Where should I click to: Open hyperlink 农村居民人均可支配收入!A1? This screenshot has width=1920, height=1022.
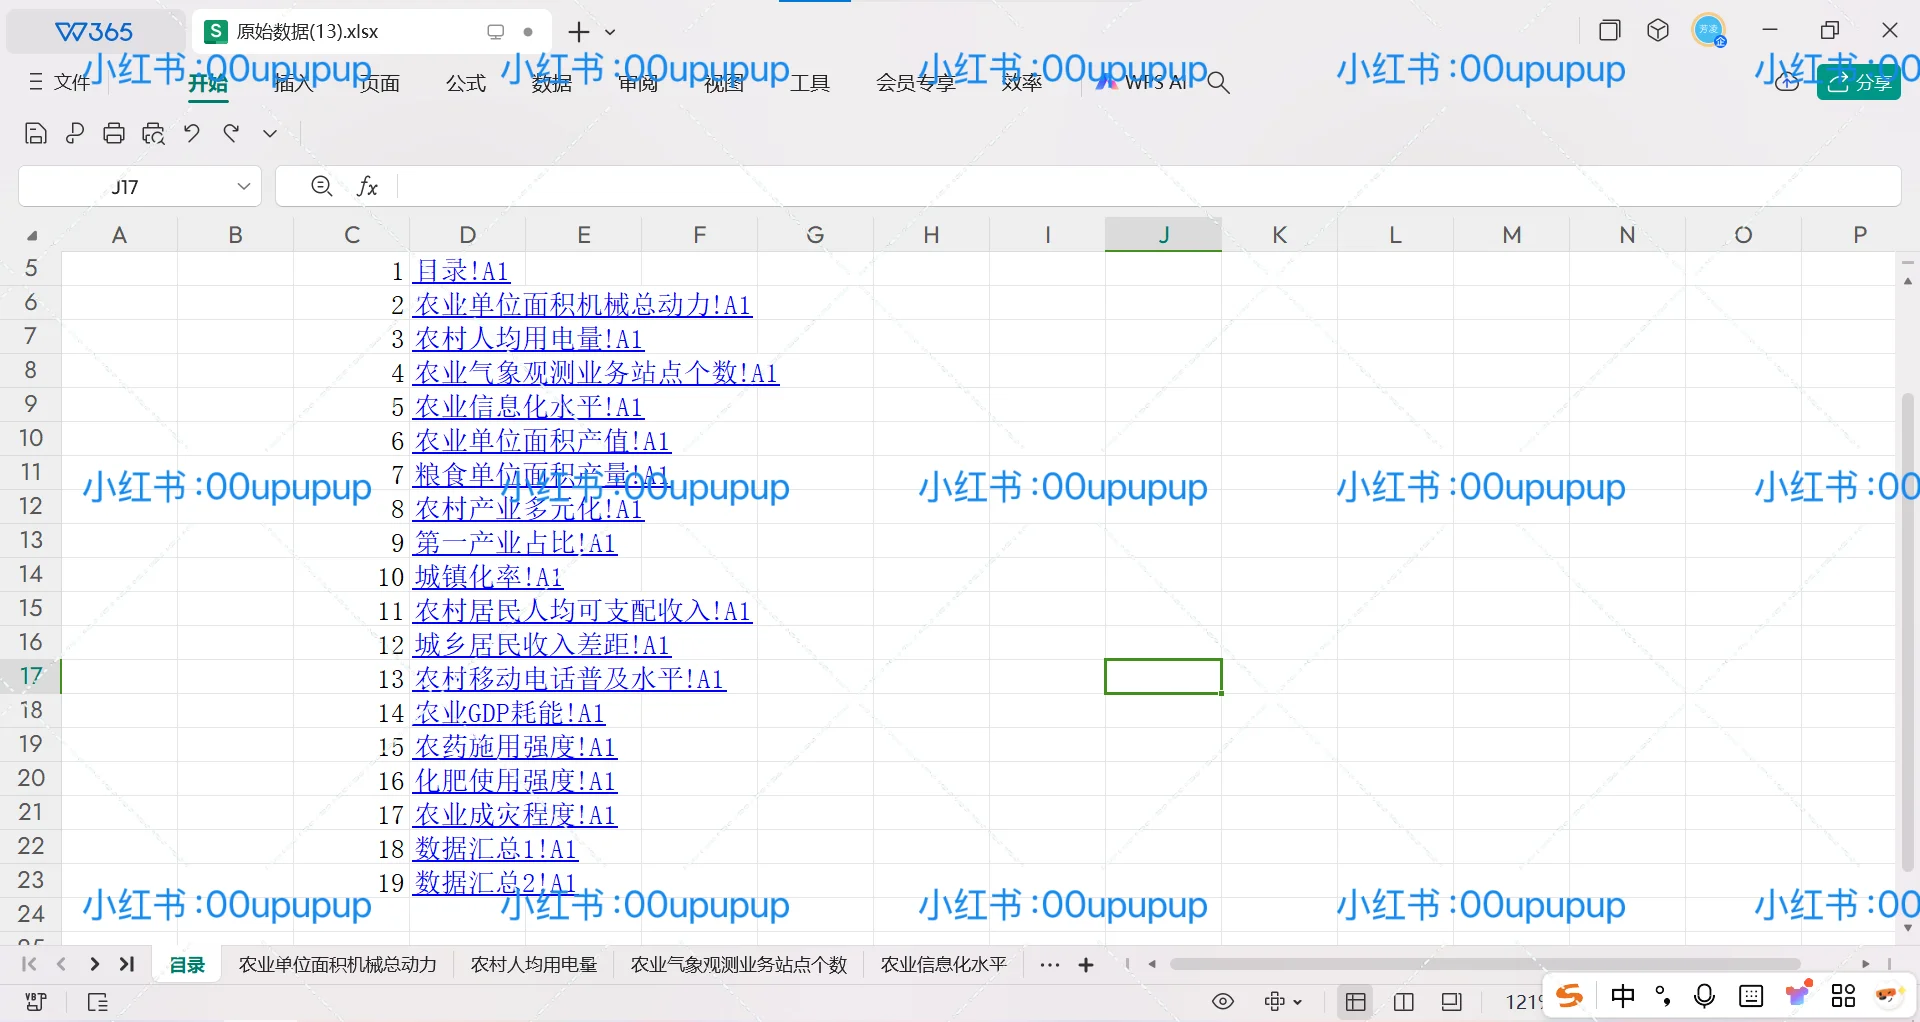[x=583, y=611]
